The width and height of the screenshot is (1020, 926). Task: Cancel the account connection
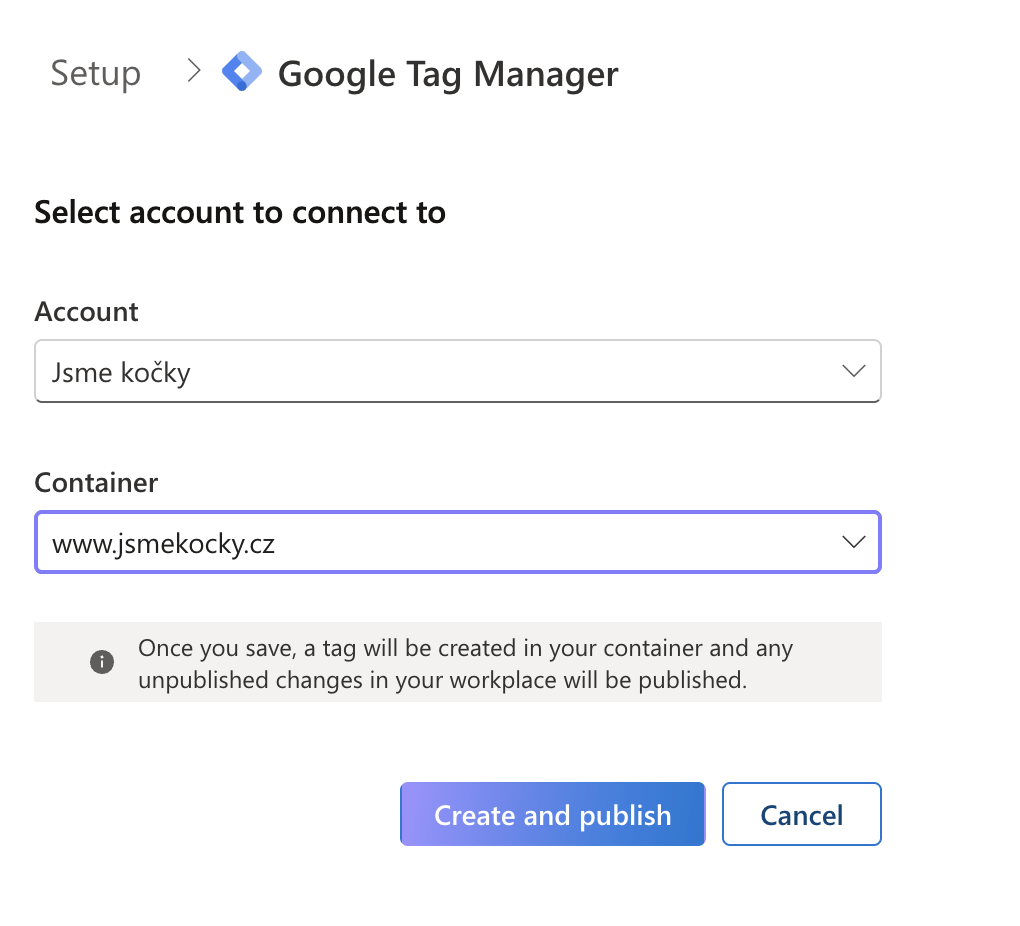(801, 814)
